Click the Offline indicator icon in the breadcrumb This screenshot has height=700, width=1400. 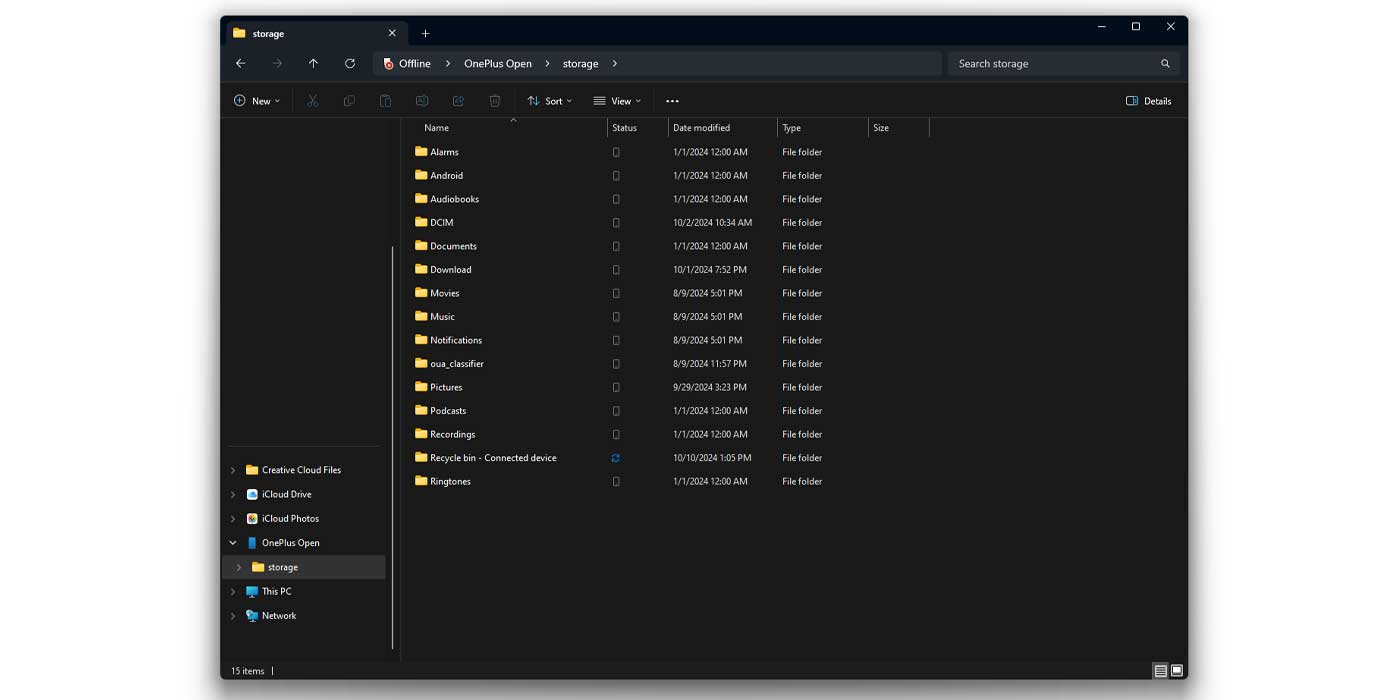pos(387,63)
